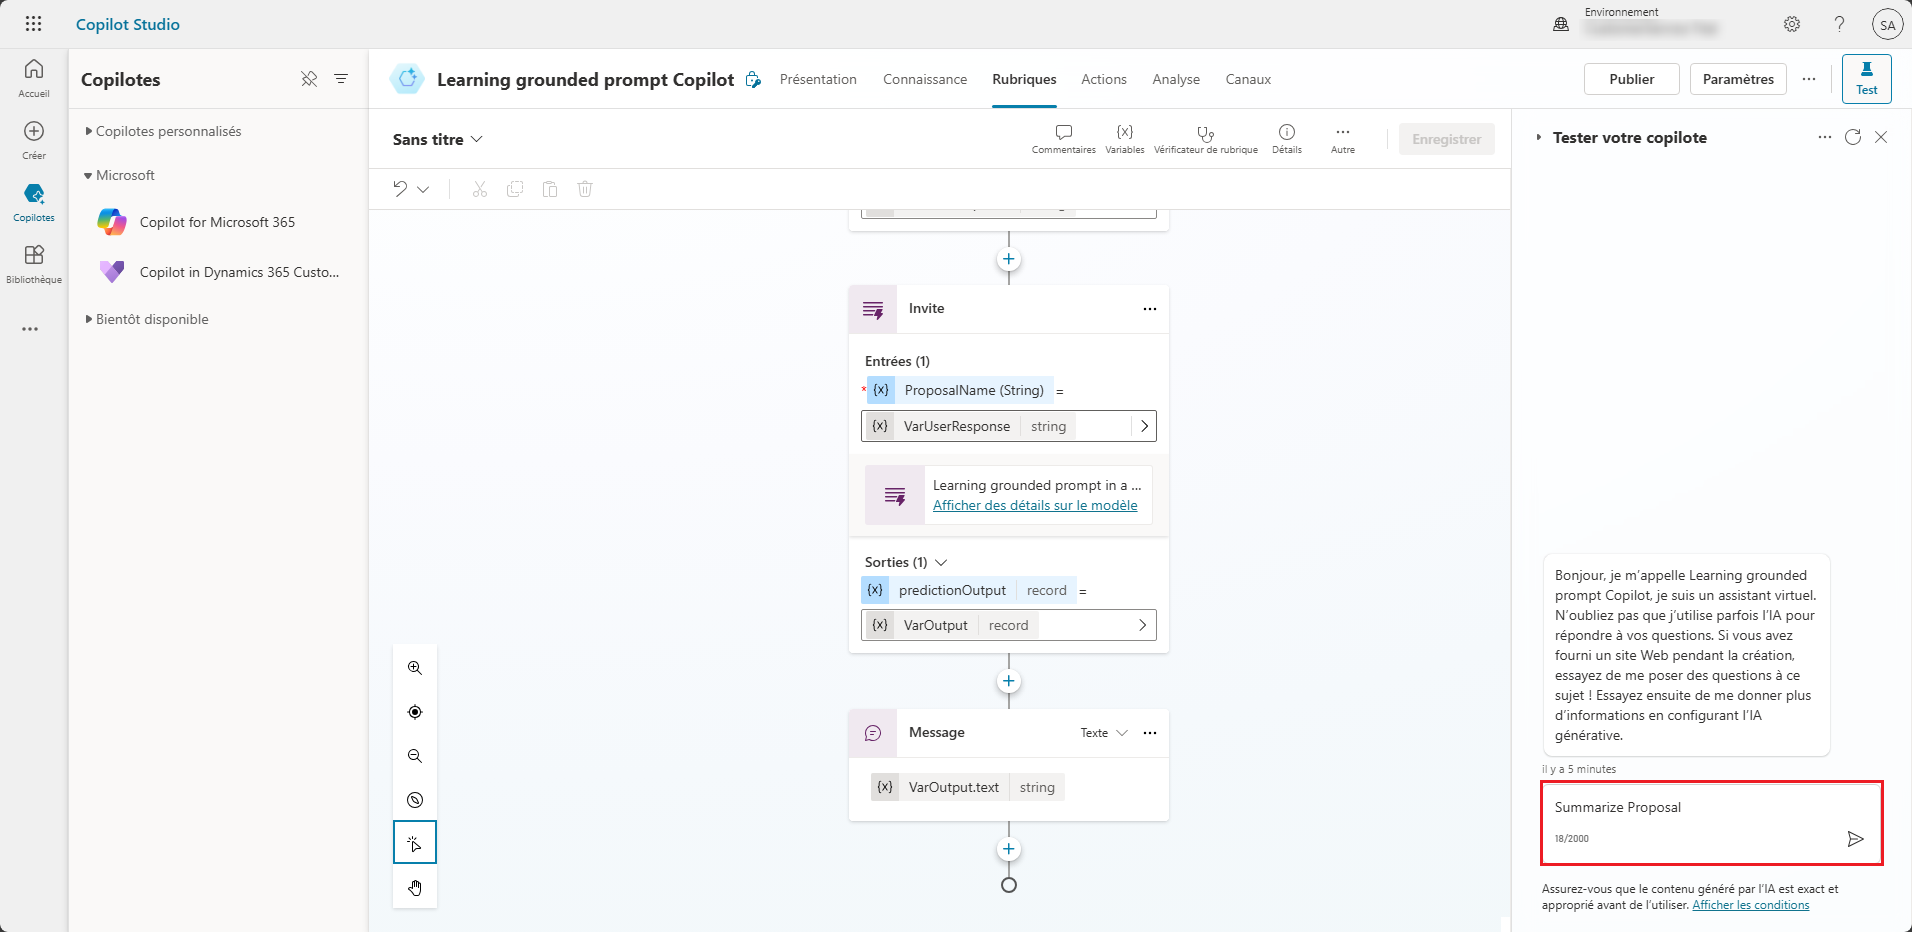Switch to the Actions tab

click(x=1104, y=79)
